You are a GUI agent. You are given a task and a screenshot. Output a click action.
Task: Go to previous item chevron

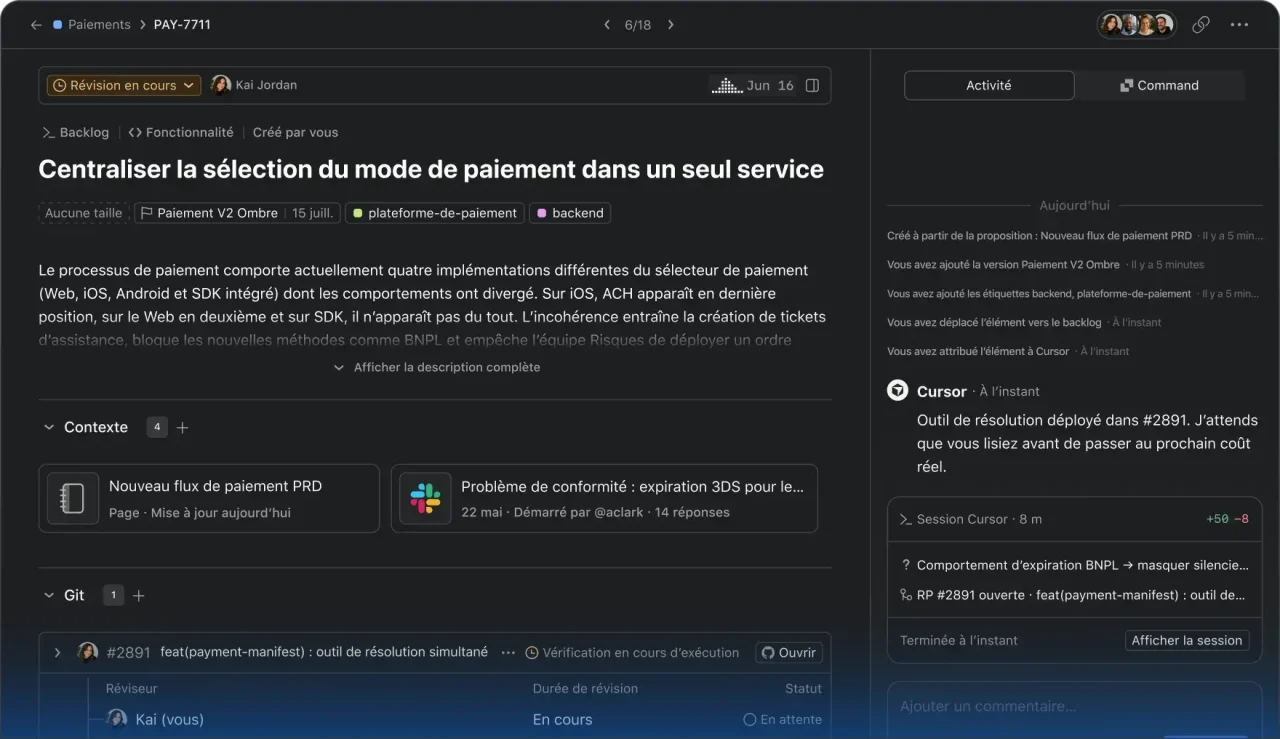click(x=606, y=25)
